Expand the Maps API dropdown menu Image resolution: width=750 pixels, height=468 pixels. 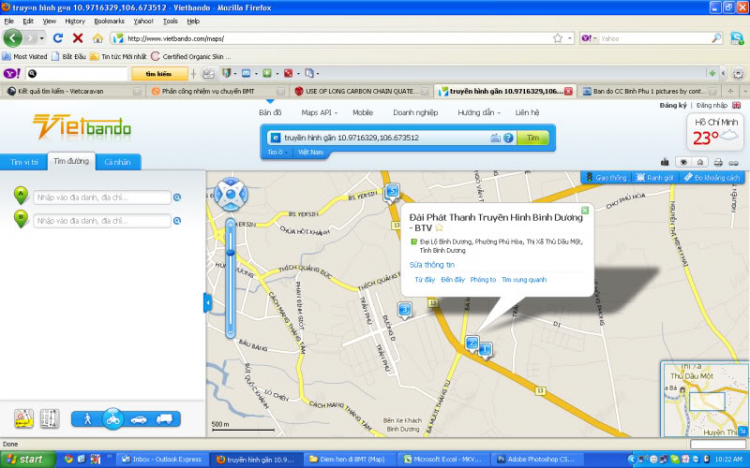coord(319,112)
